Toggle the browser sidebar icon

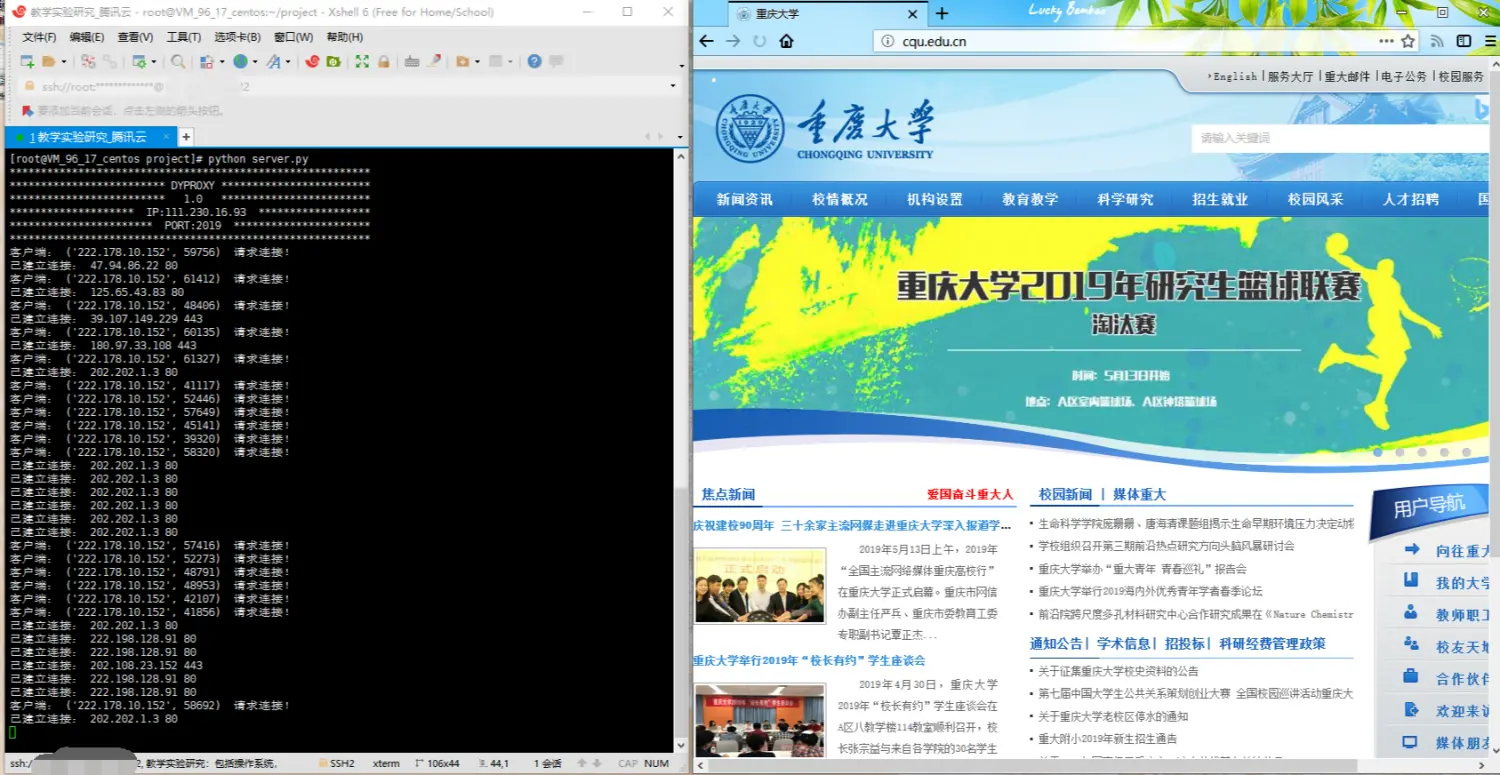tap(1464, 41)
